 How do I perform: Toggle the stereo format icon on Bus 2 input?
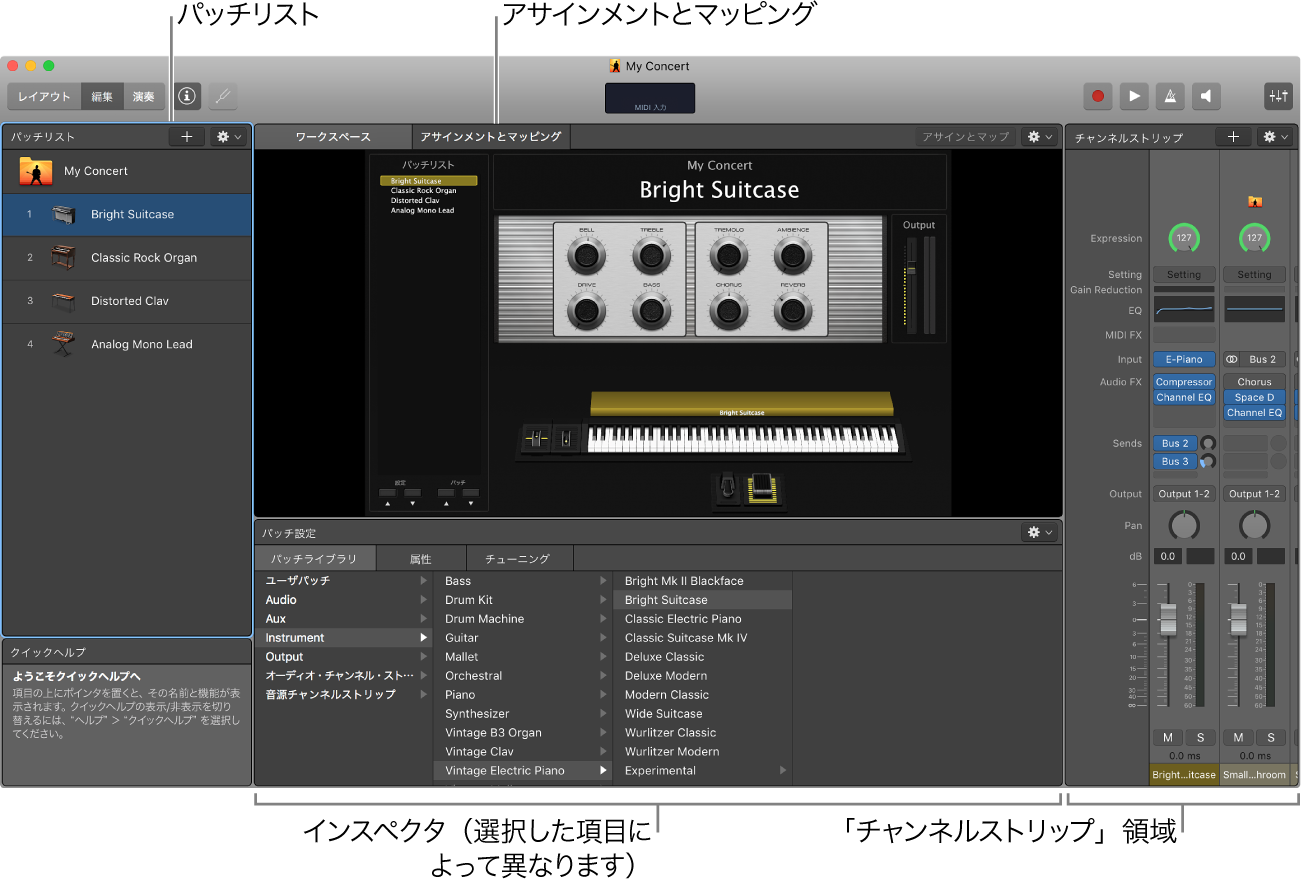[1232, 359]
